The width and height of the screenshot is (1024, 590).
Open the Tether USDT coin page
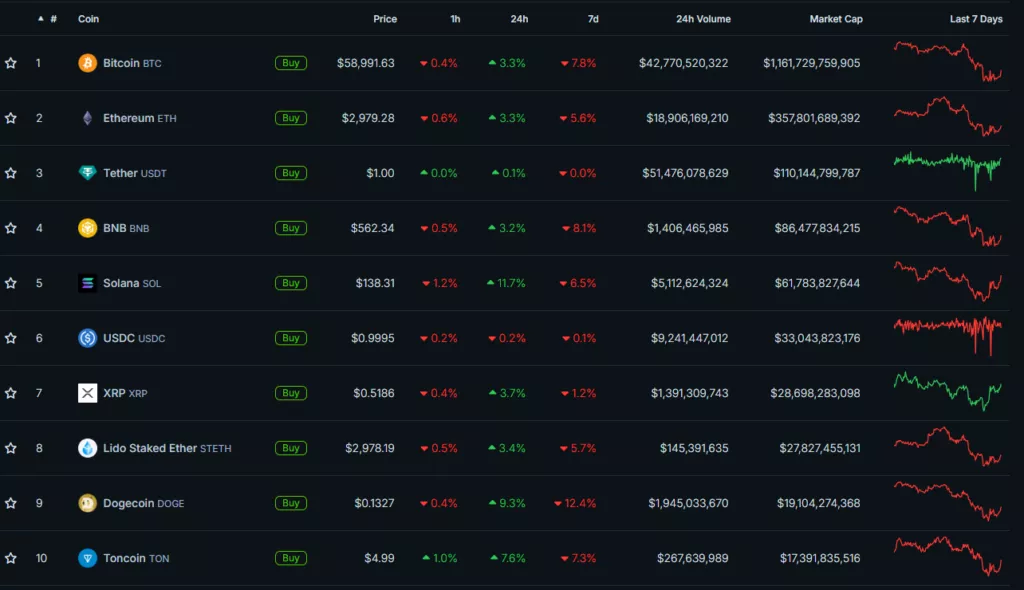[x=135, y=172]
